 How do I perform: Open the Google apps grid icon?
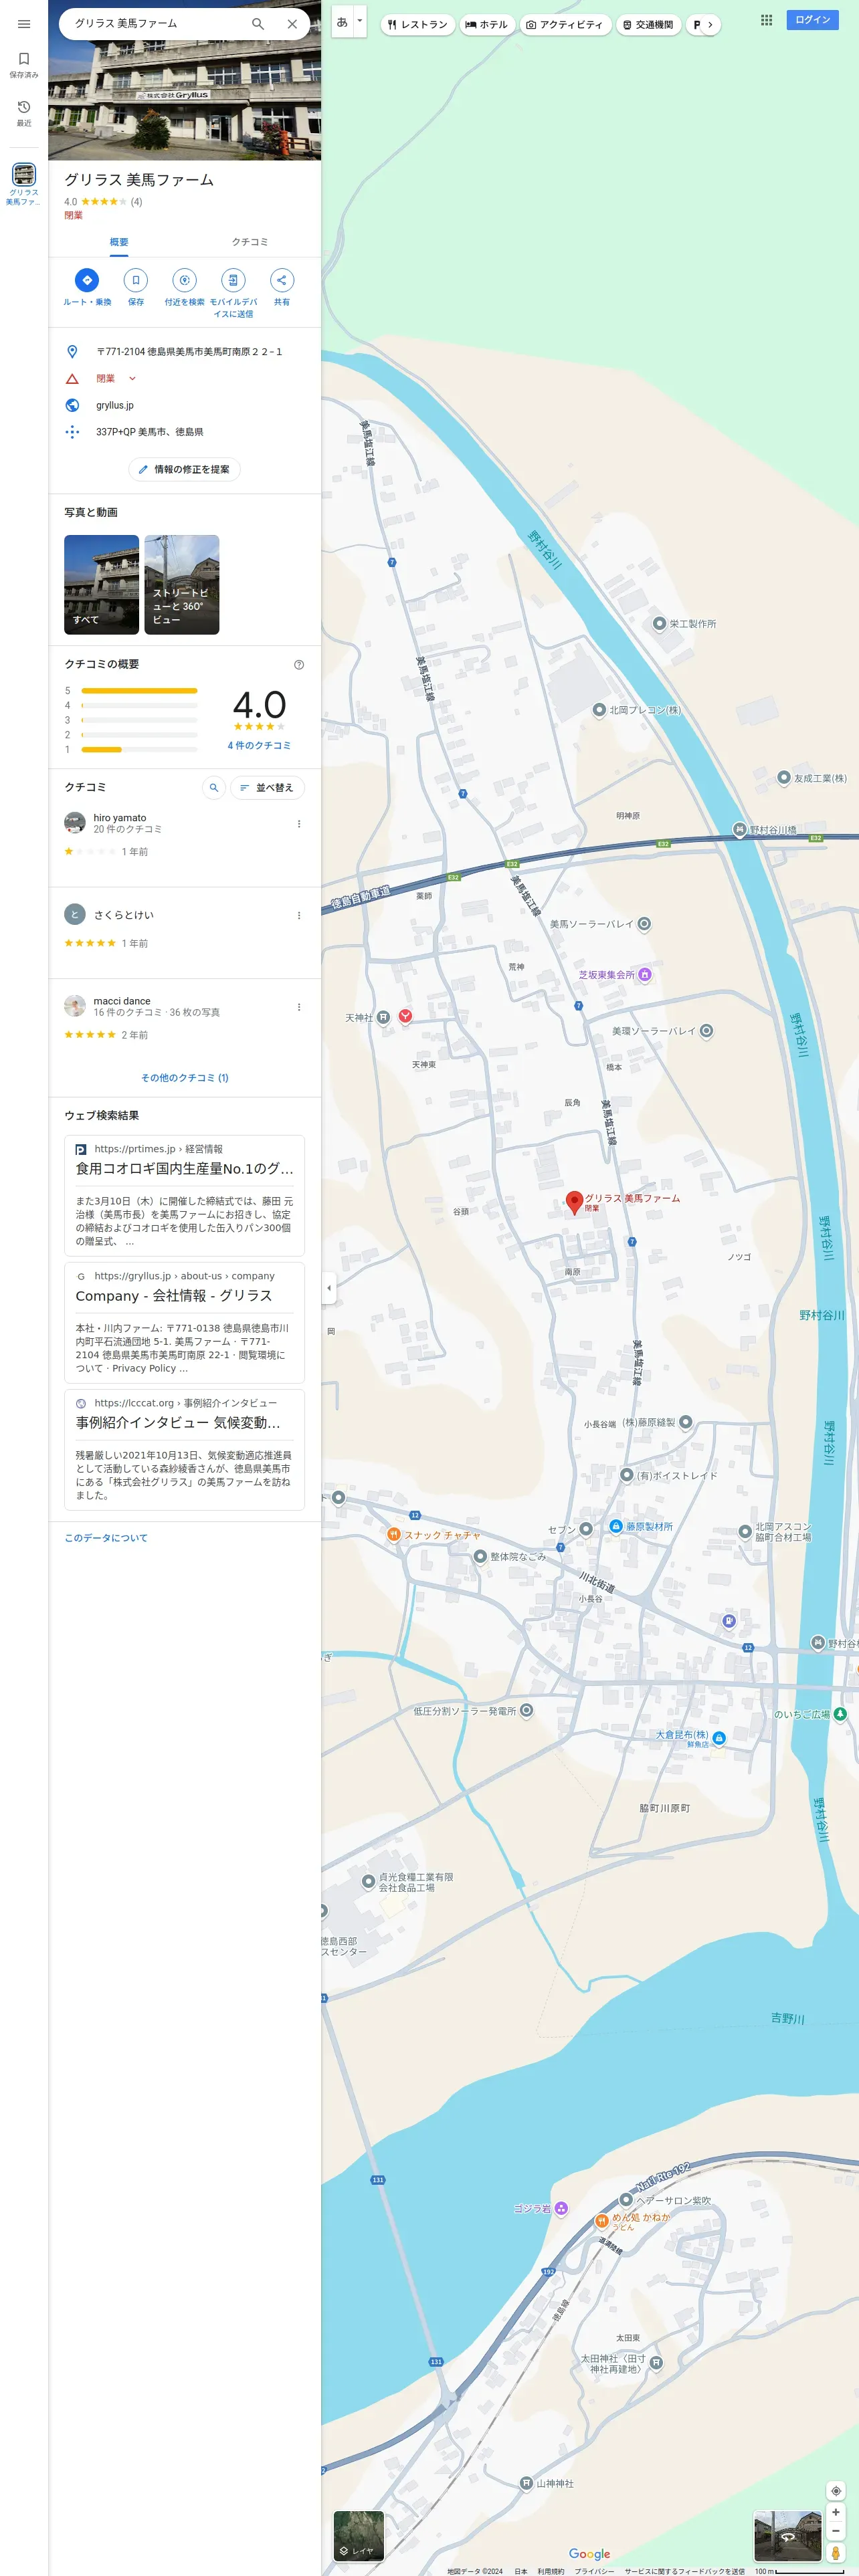pos(766,20)
